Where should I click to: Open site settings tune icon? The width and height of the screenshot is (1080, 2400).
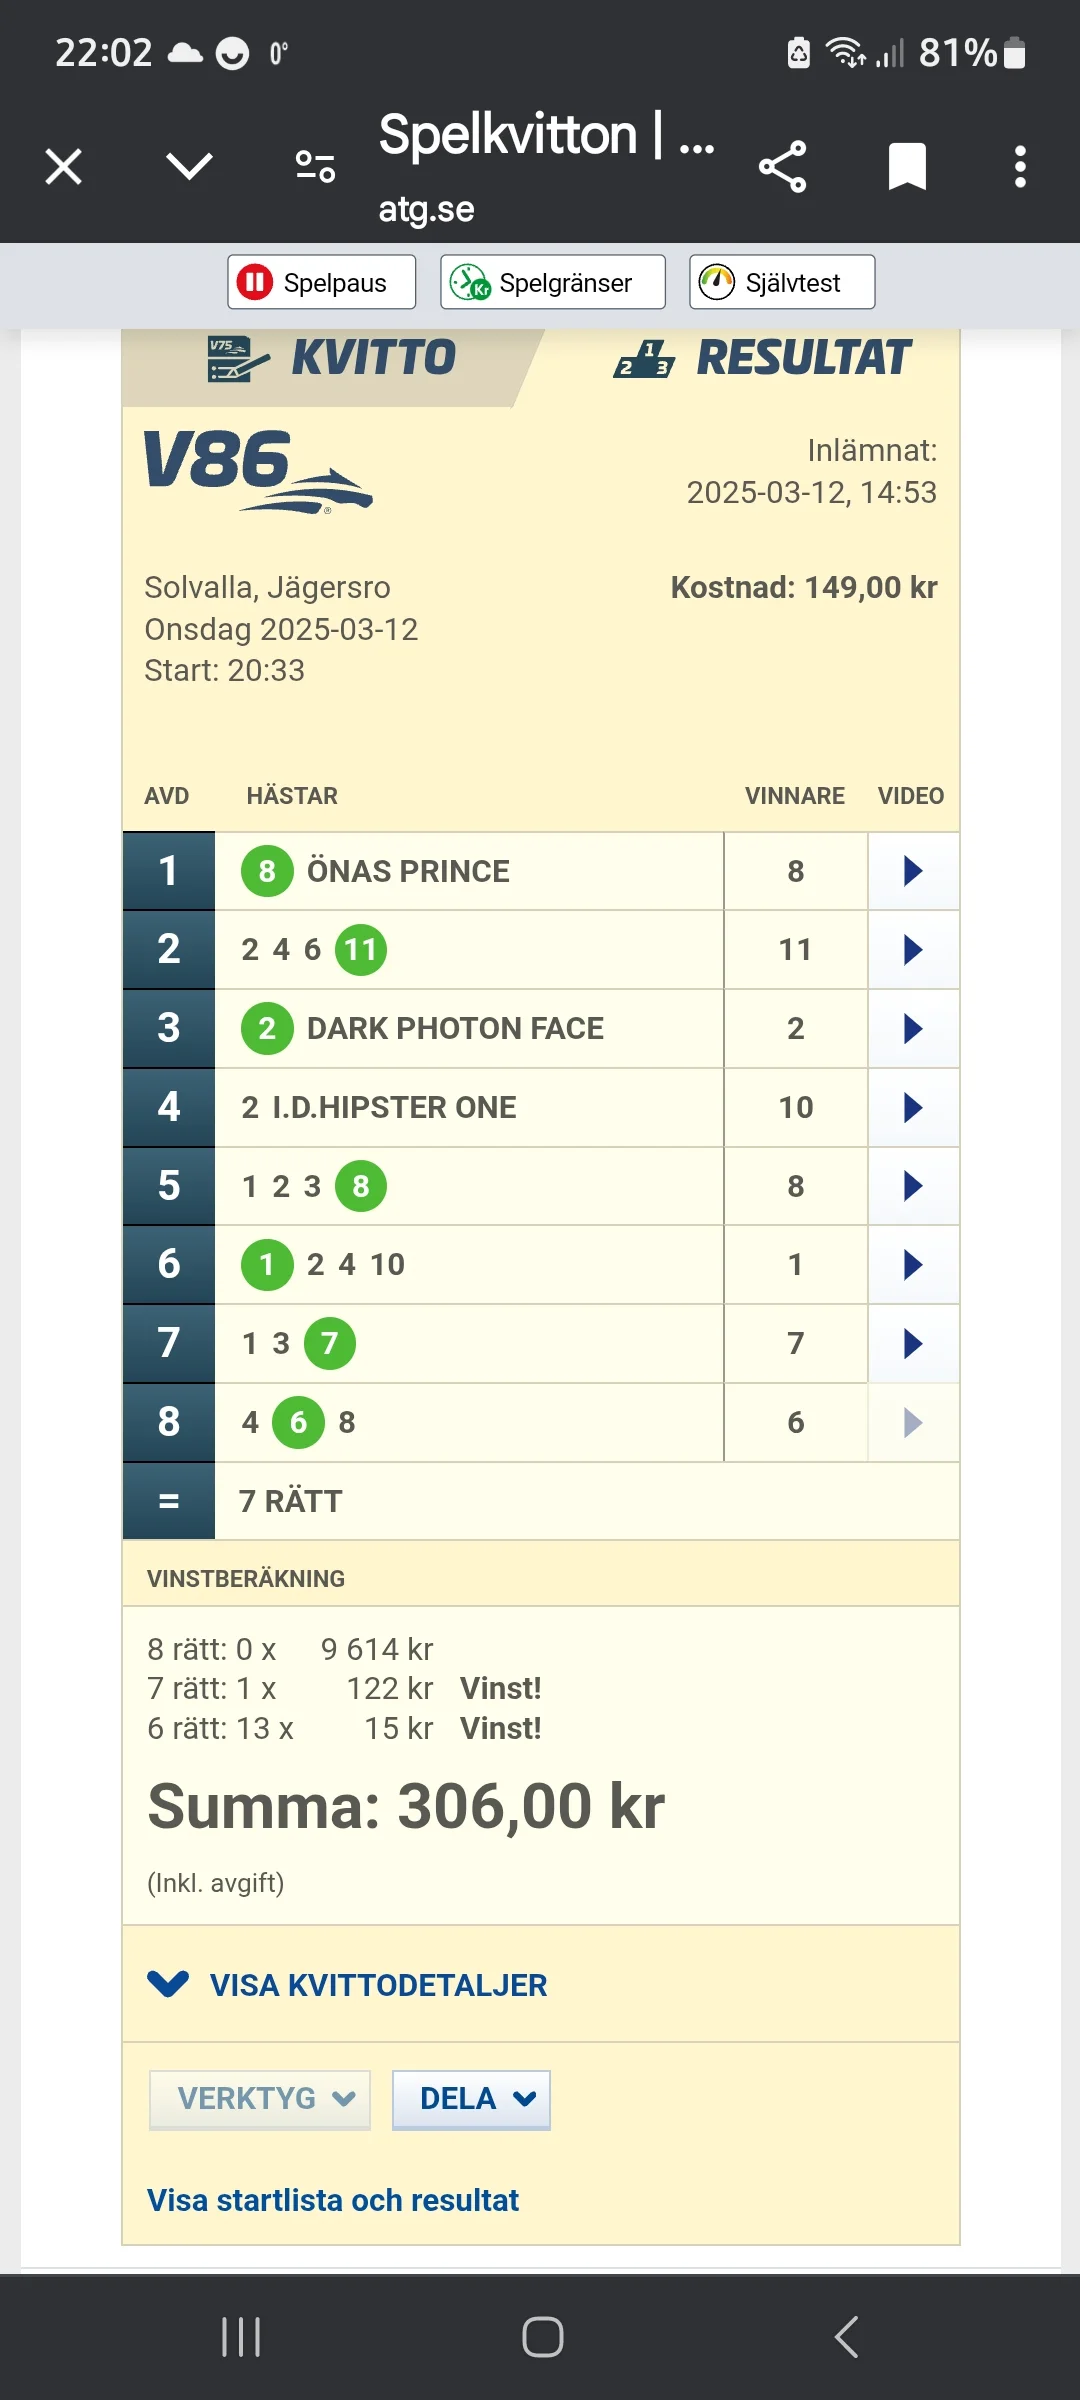point(315,166)
